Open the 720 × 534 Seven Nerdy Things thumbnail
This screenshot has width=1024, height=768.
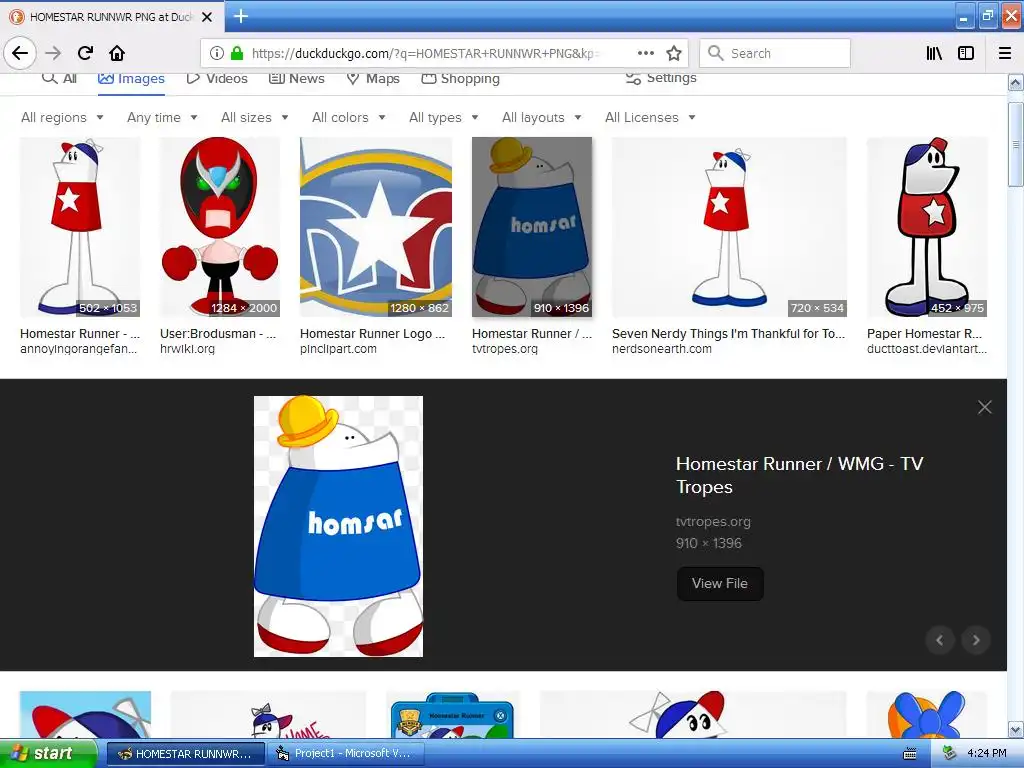coord(729,227)
